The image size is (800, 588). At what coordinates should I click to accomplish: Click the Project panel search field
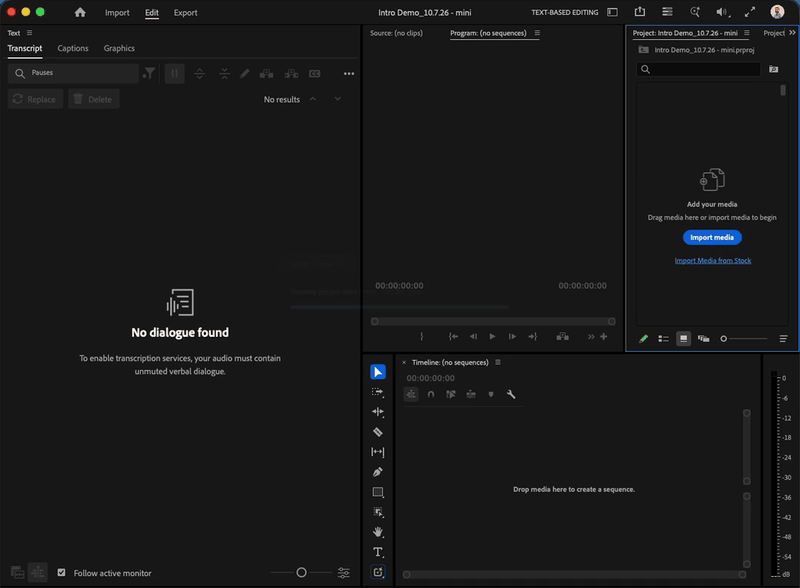point(698,69)
